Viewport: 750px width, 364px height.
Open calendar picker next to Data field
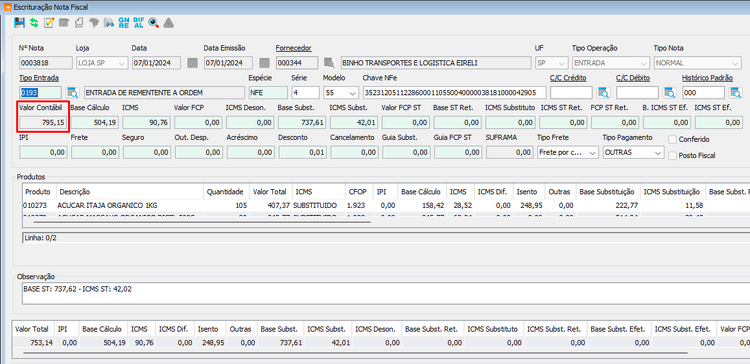pyautogui.click(x=192, y=63)
